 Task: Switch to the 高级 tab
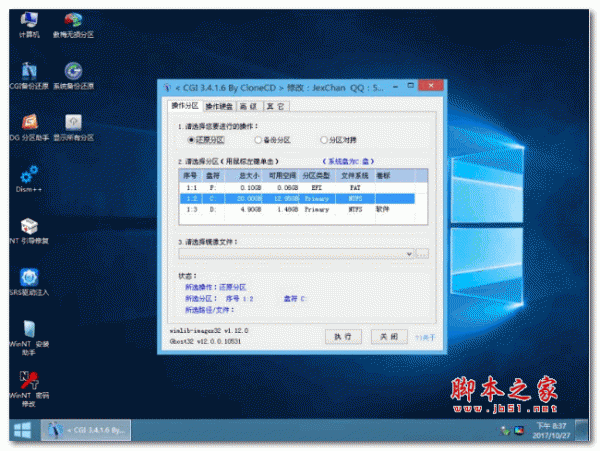click(x=248, y=106)
